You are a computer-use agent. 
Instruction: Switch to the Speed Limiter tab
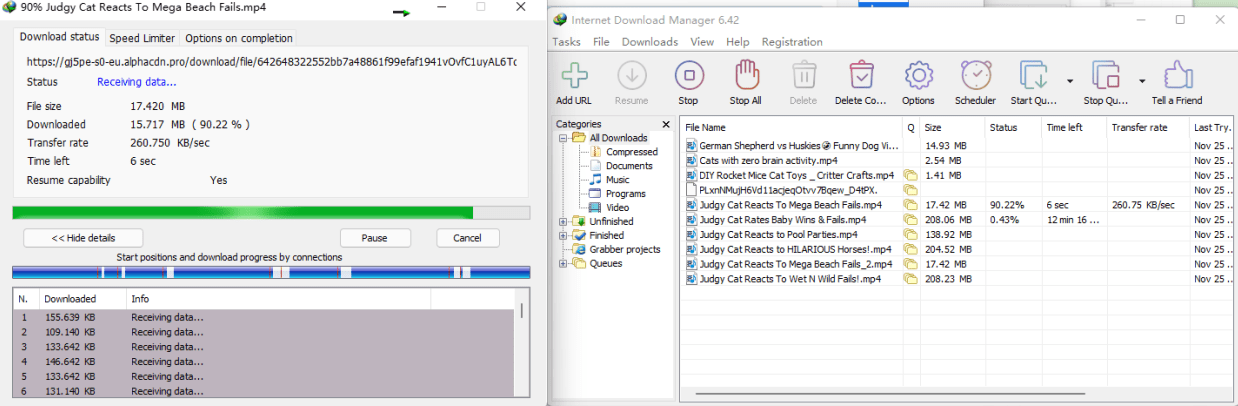point(142,38)
